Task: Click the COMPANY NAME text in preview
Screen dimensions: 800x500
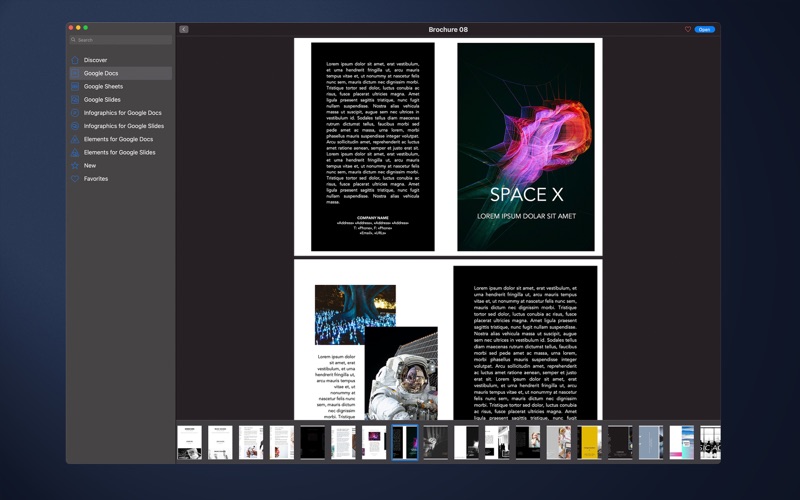Action: [x=372, y=218]
